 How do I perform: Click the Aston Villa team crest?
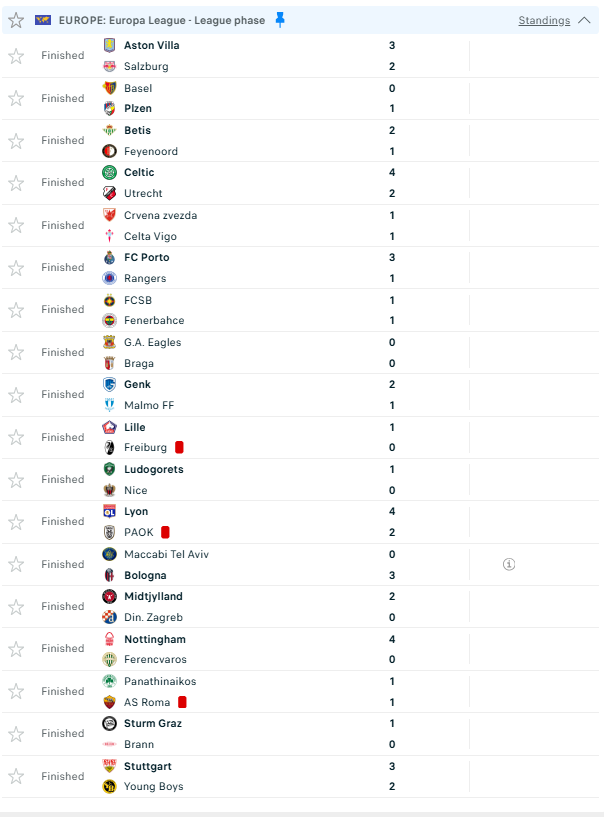pos(110,45)
